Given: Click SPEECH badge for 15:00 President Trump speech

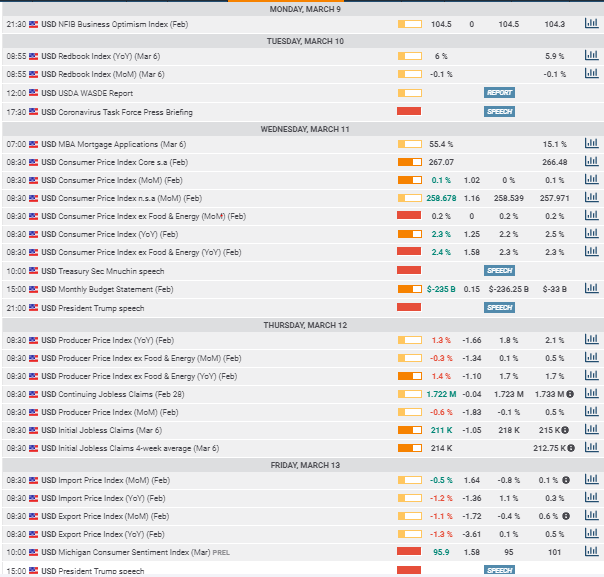Looking at the screenshot, I should pos(499,570).
